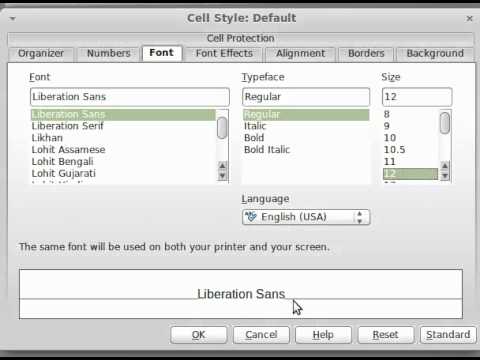Select the Font tab

162,53
